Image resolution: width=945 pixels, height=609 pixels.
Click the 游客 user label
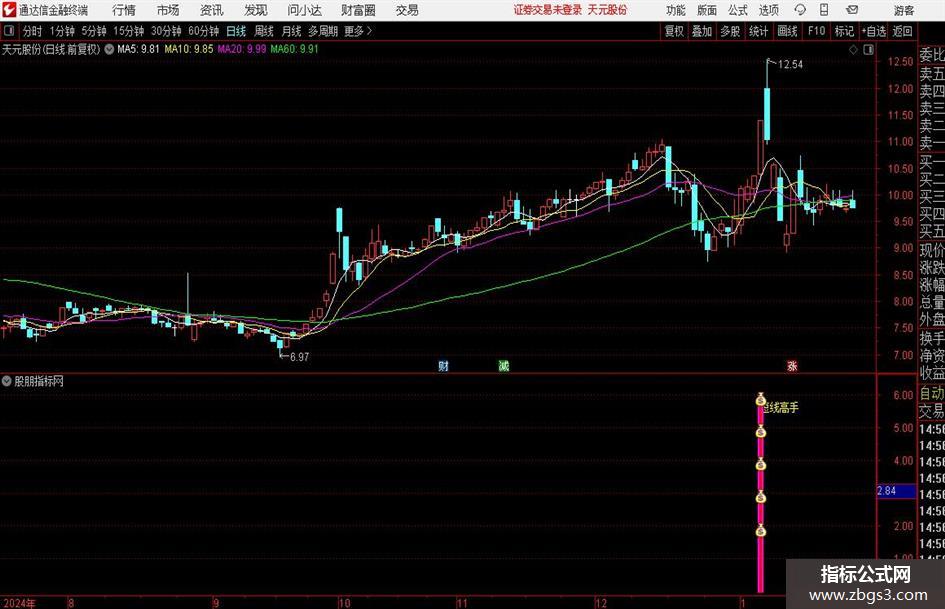coord(903,10)
